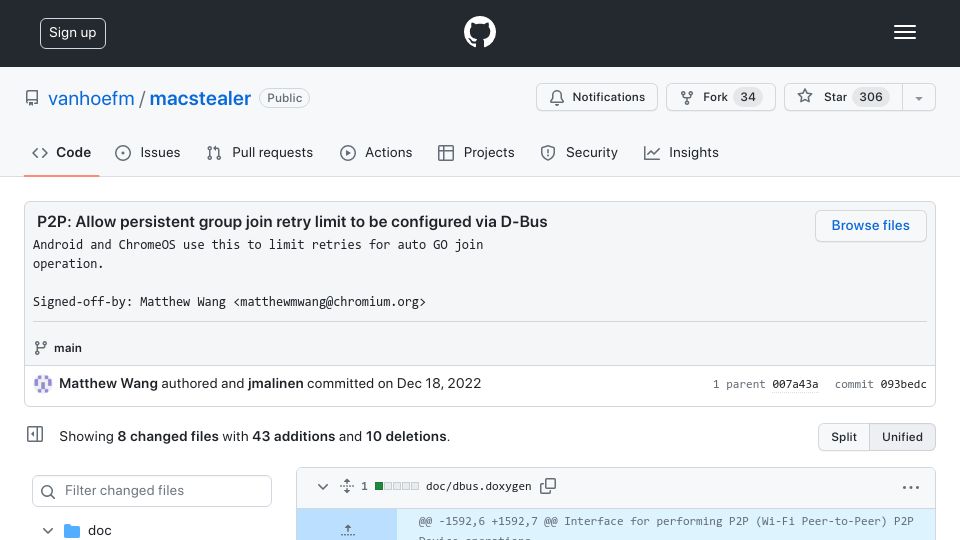This screenshot has height=540, width=960.
Task: Click the Public visibility badge
Action: 284,98
